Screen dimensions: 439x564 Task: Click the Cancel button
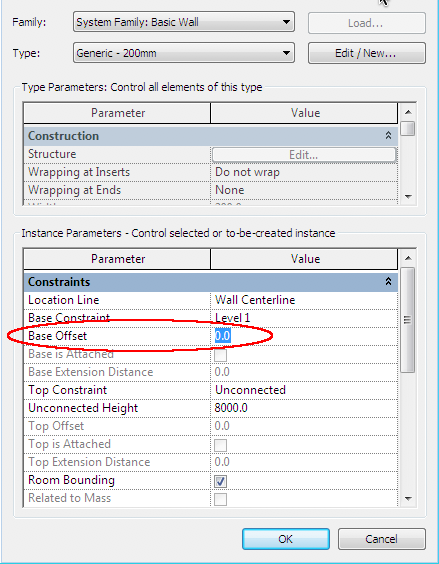[381, 539]
